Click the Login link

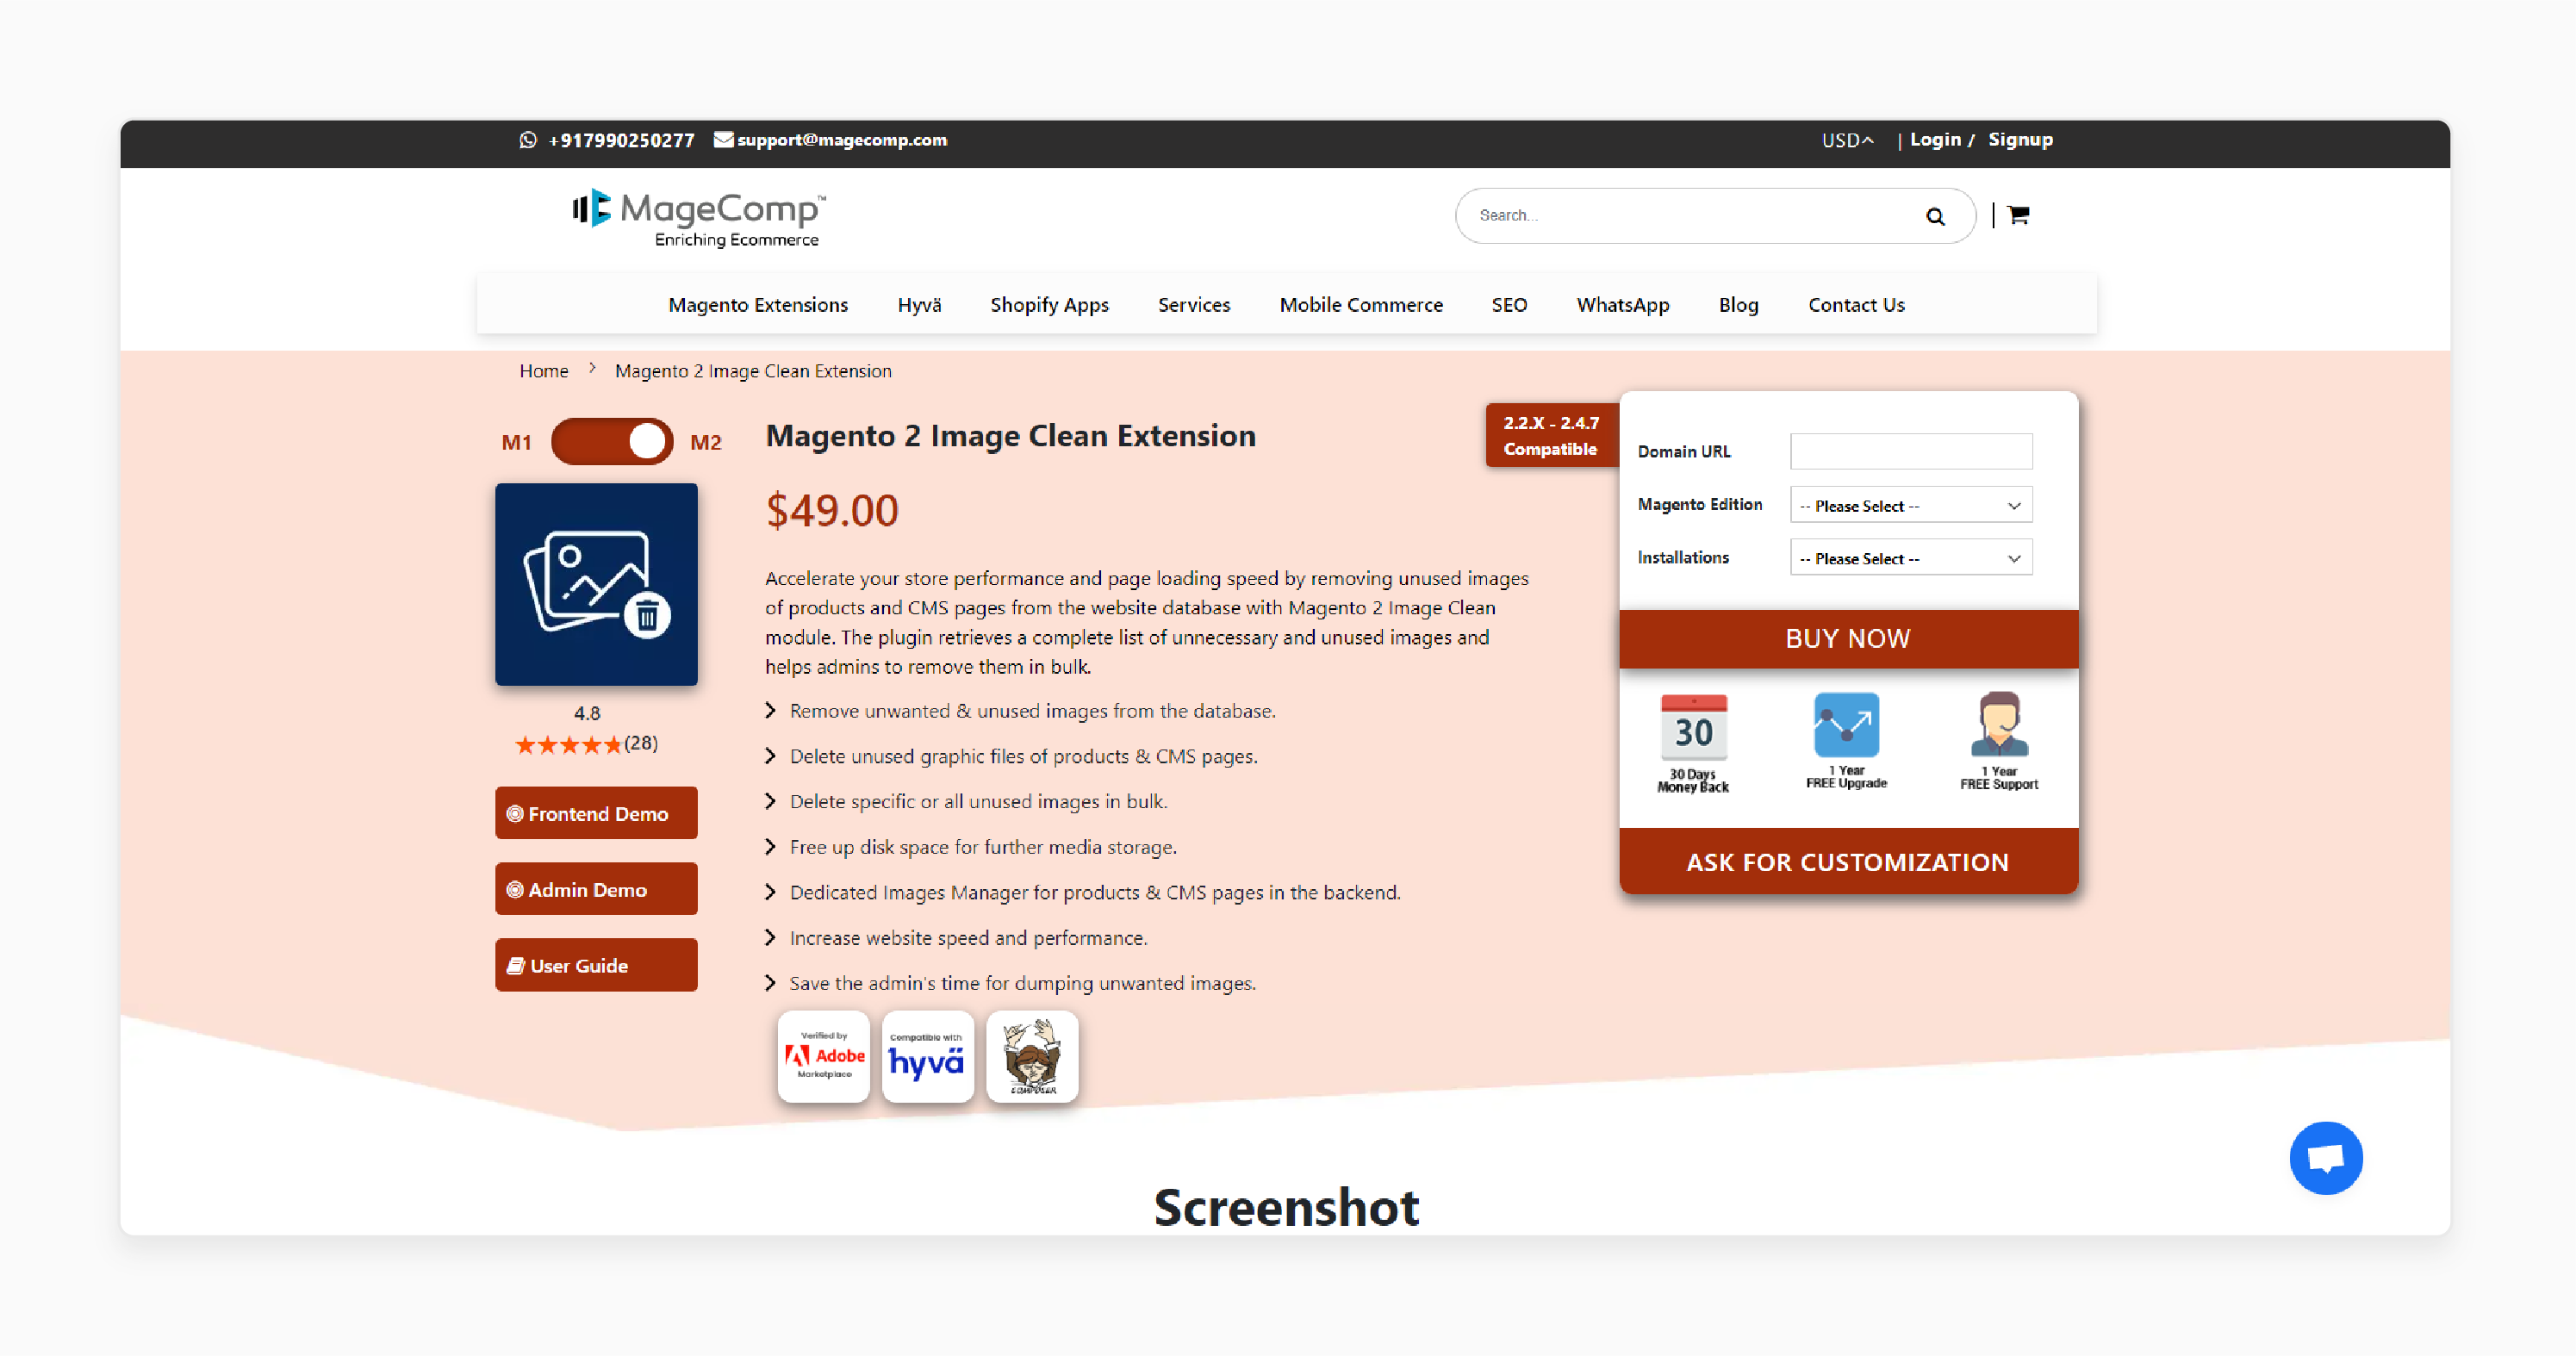[x=1935, y=140]
